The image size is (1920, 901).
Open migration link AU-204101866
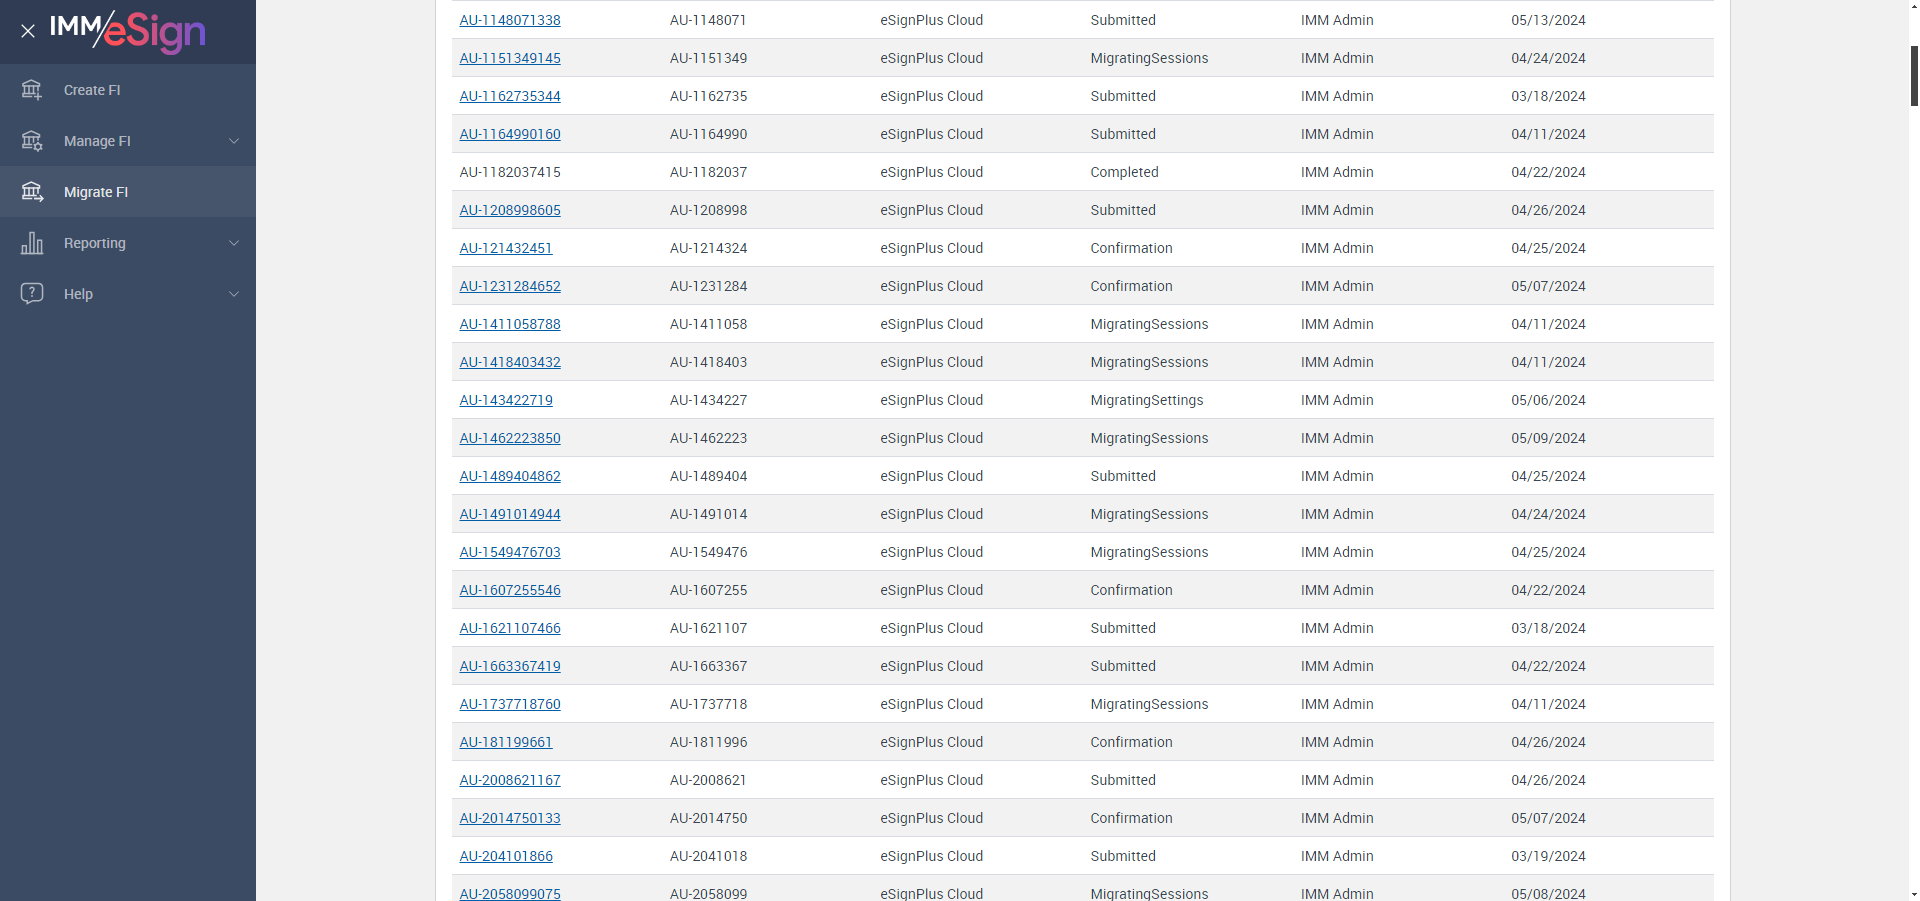pos(506,856)
